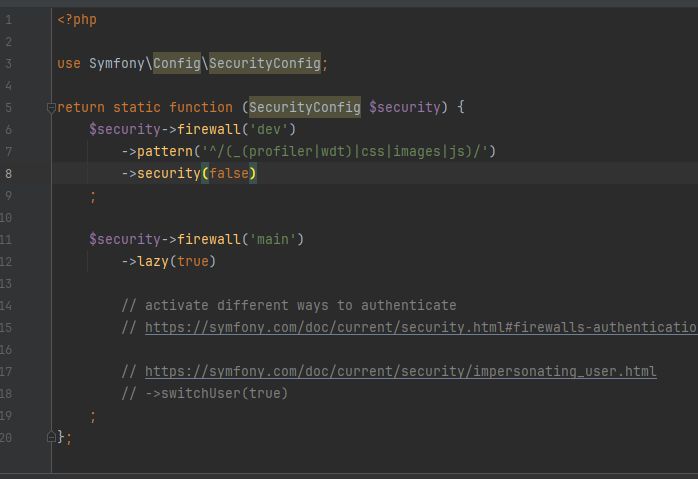Click the SecurityConfig type hint on line 5
The height and width of the screenshot is (479, 698).
(304, 107)
